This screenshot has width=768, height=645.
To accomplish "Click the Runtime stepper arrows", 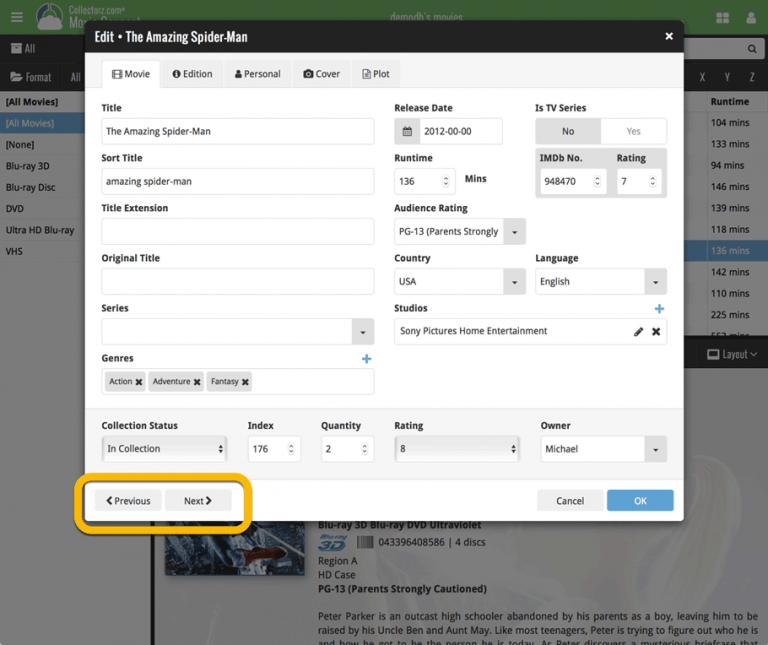I will click(445, 181).
